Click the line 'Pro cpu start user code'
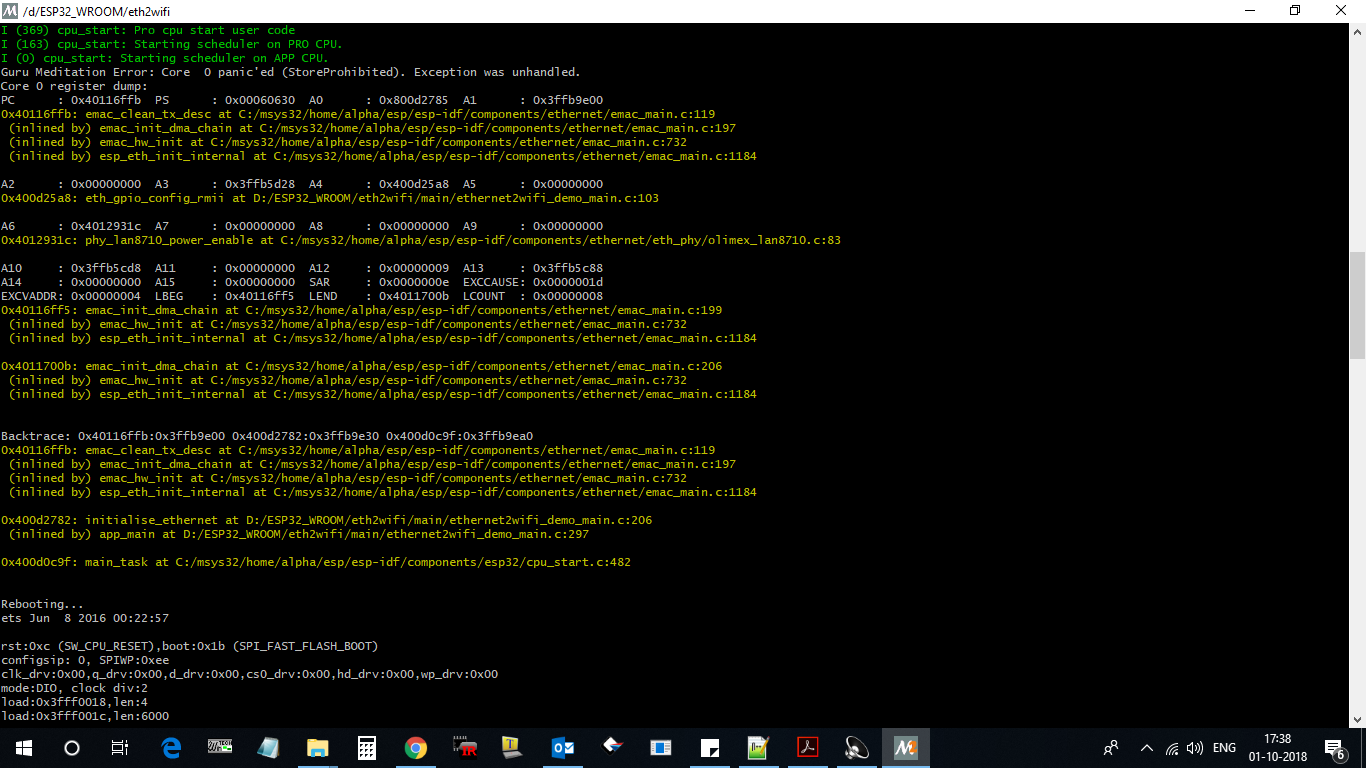1366x768 pixels. pos(148,30)
